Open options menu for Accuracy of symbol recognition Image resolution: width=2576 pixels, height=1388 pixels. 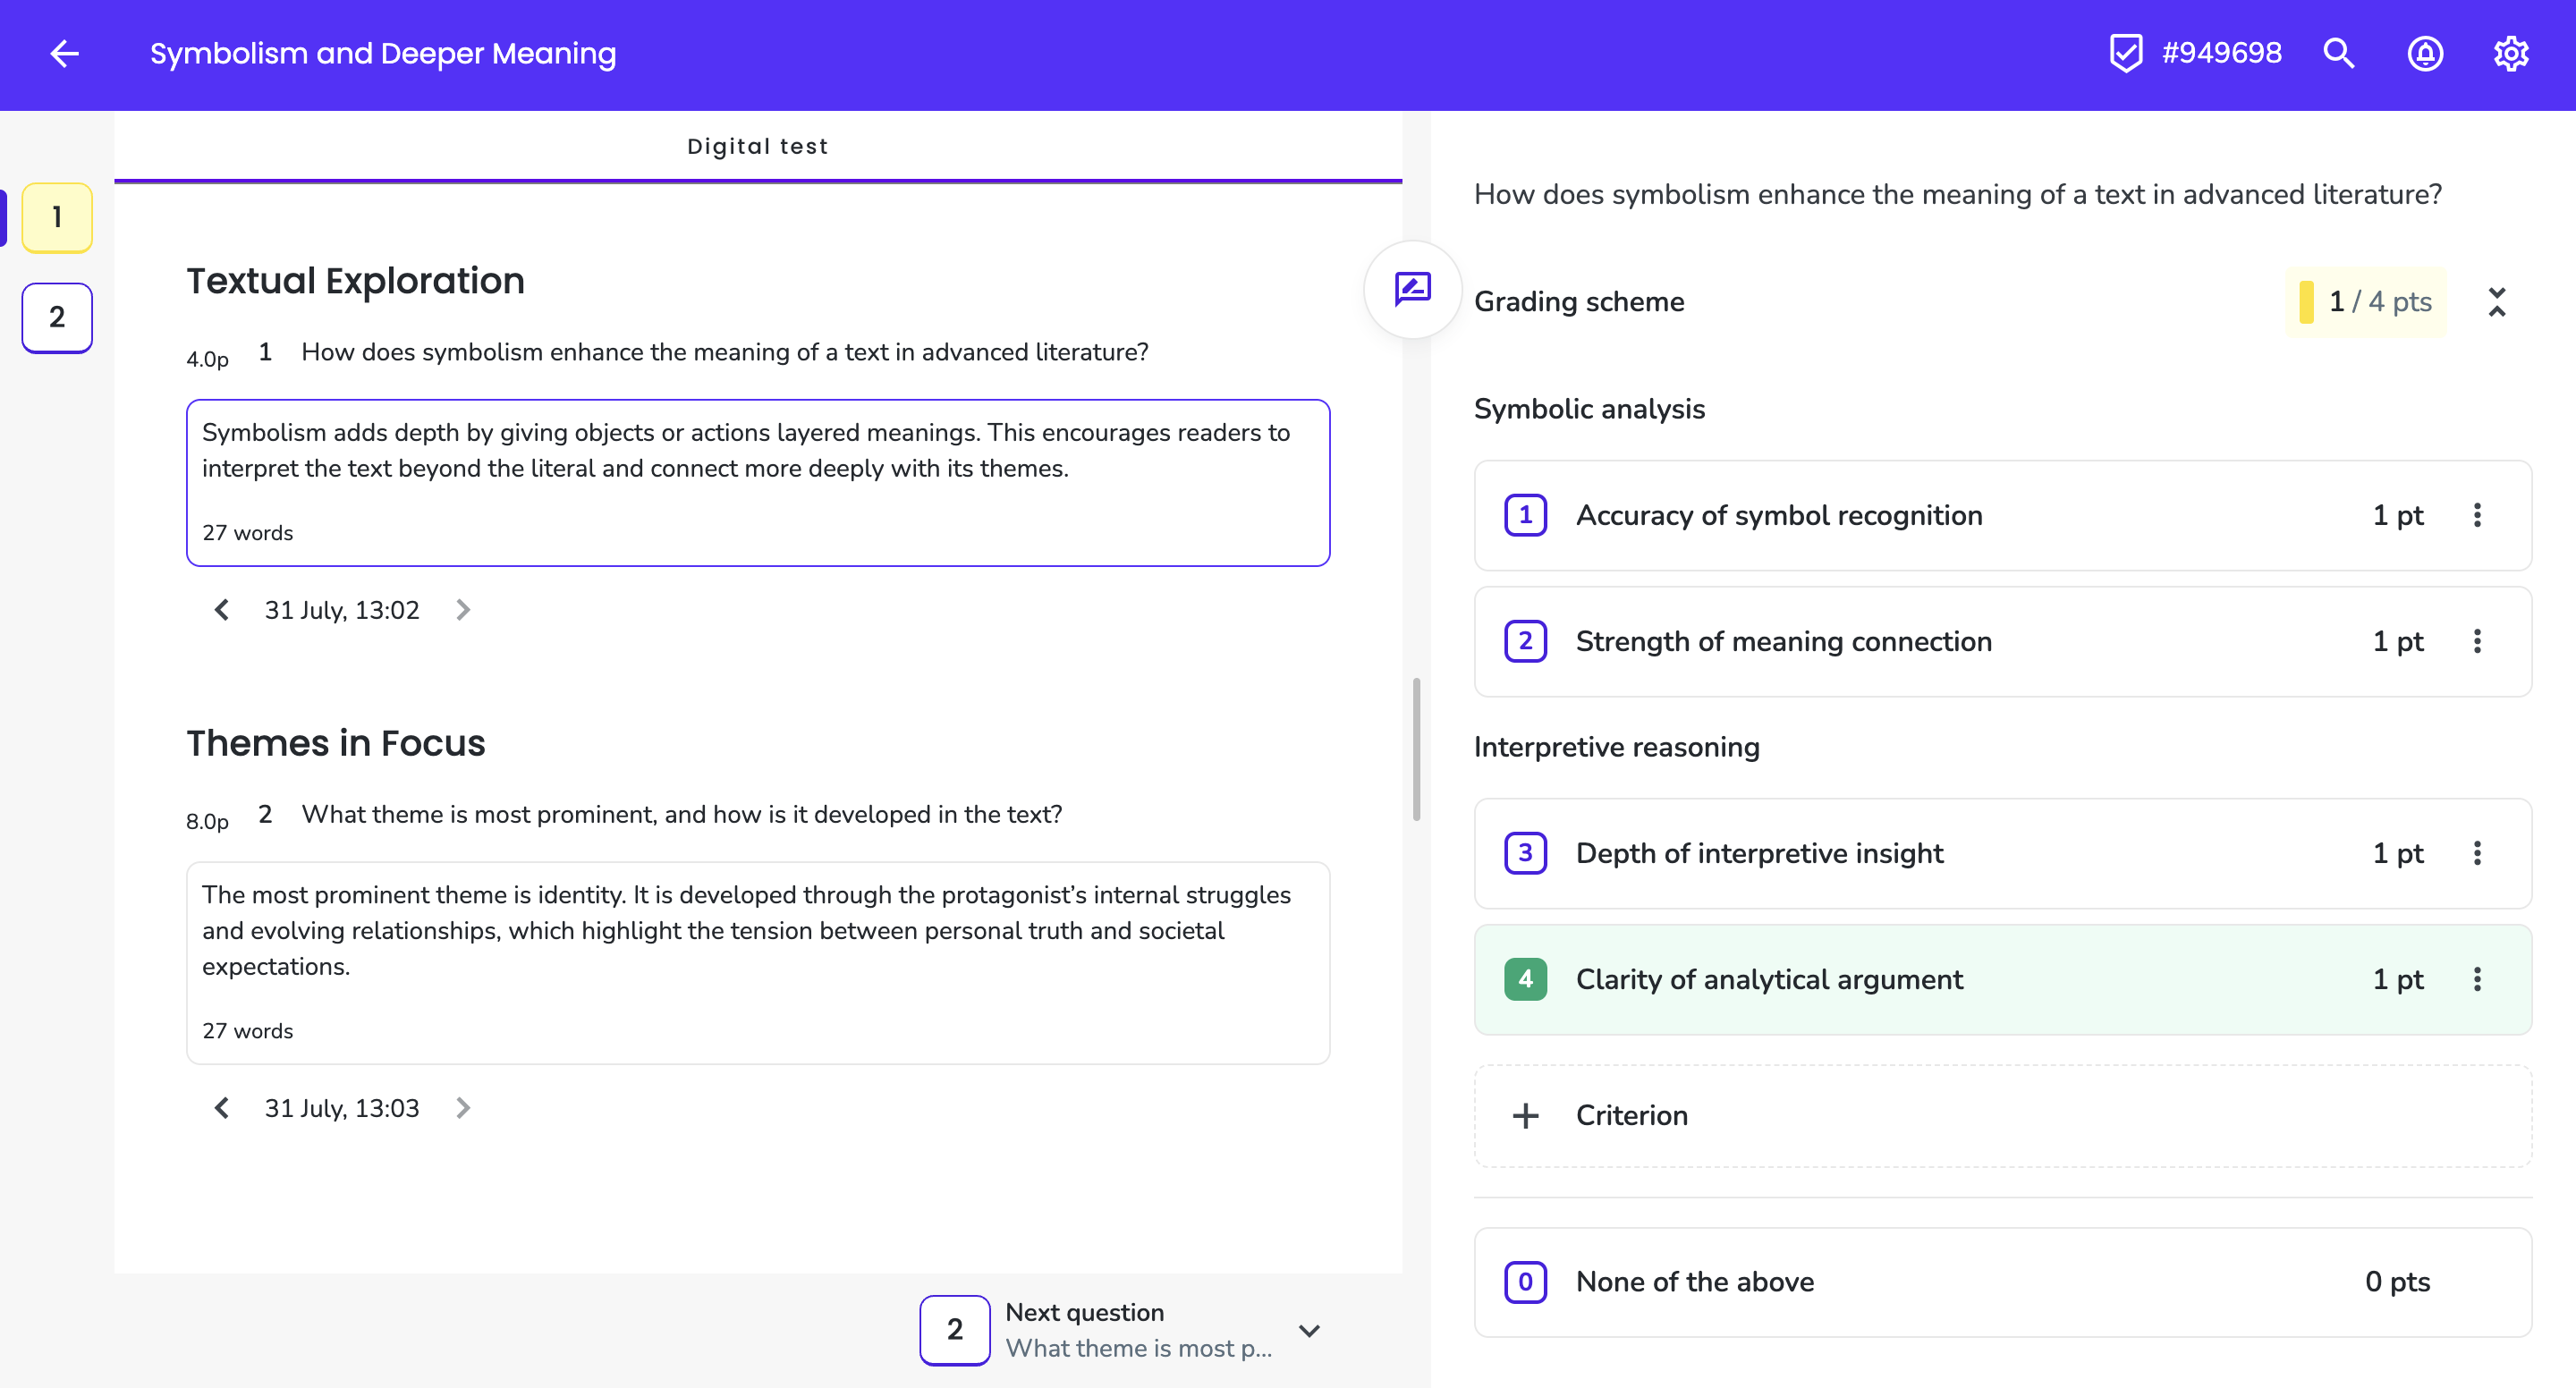2476,516
